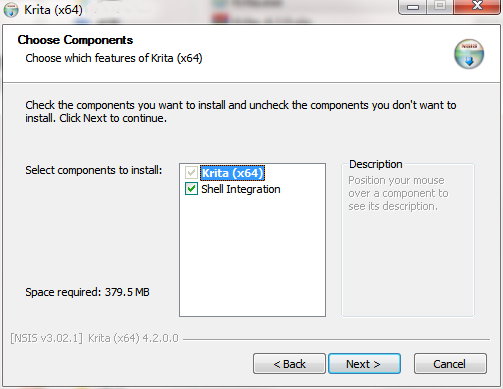The image size is (503, 389).
Task: Select the Shell Integration component label
Action: [241, 189]
